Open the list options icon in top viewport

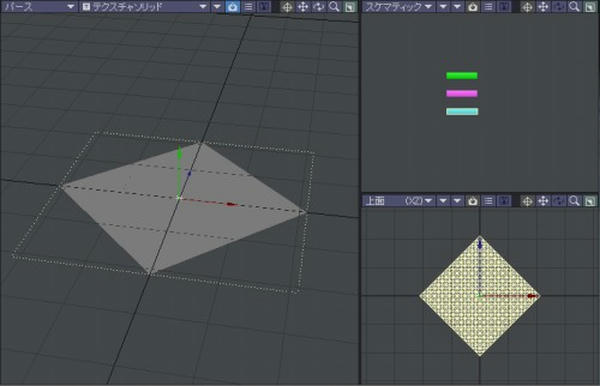[x=488, y=200]
